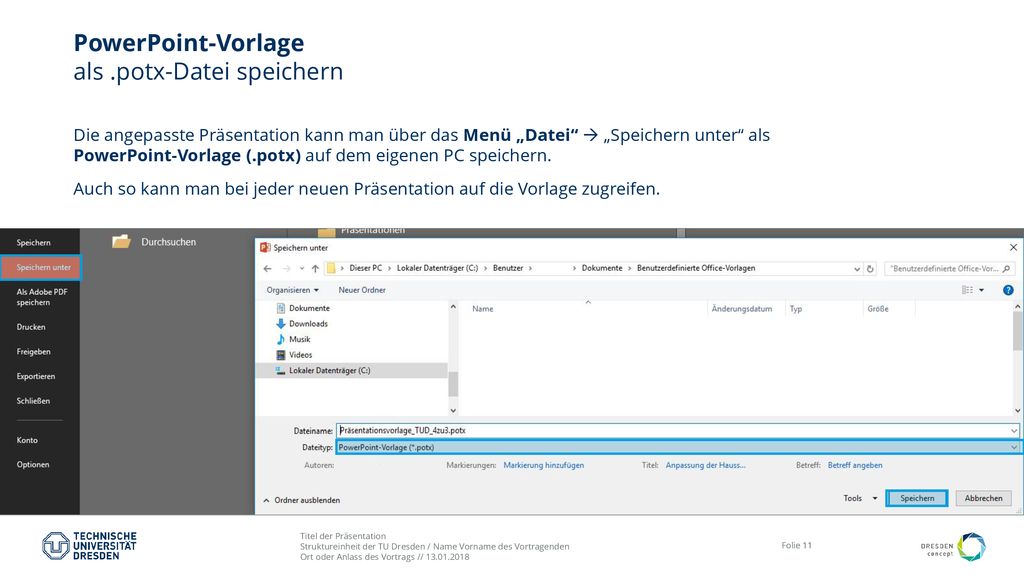Sort files by the Name column
Viewport: 1024px width, 576px height.
[483, 309]
